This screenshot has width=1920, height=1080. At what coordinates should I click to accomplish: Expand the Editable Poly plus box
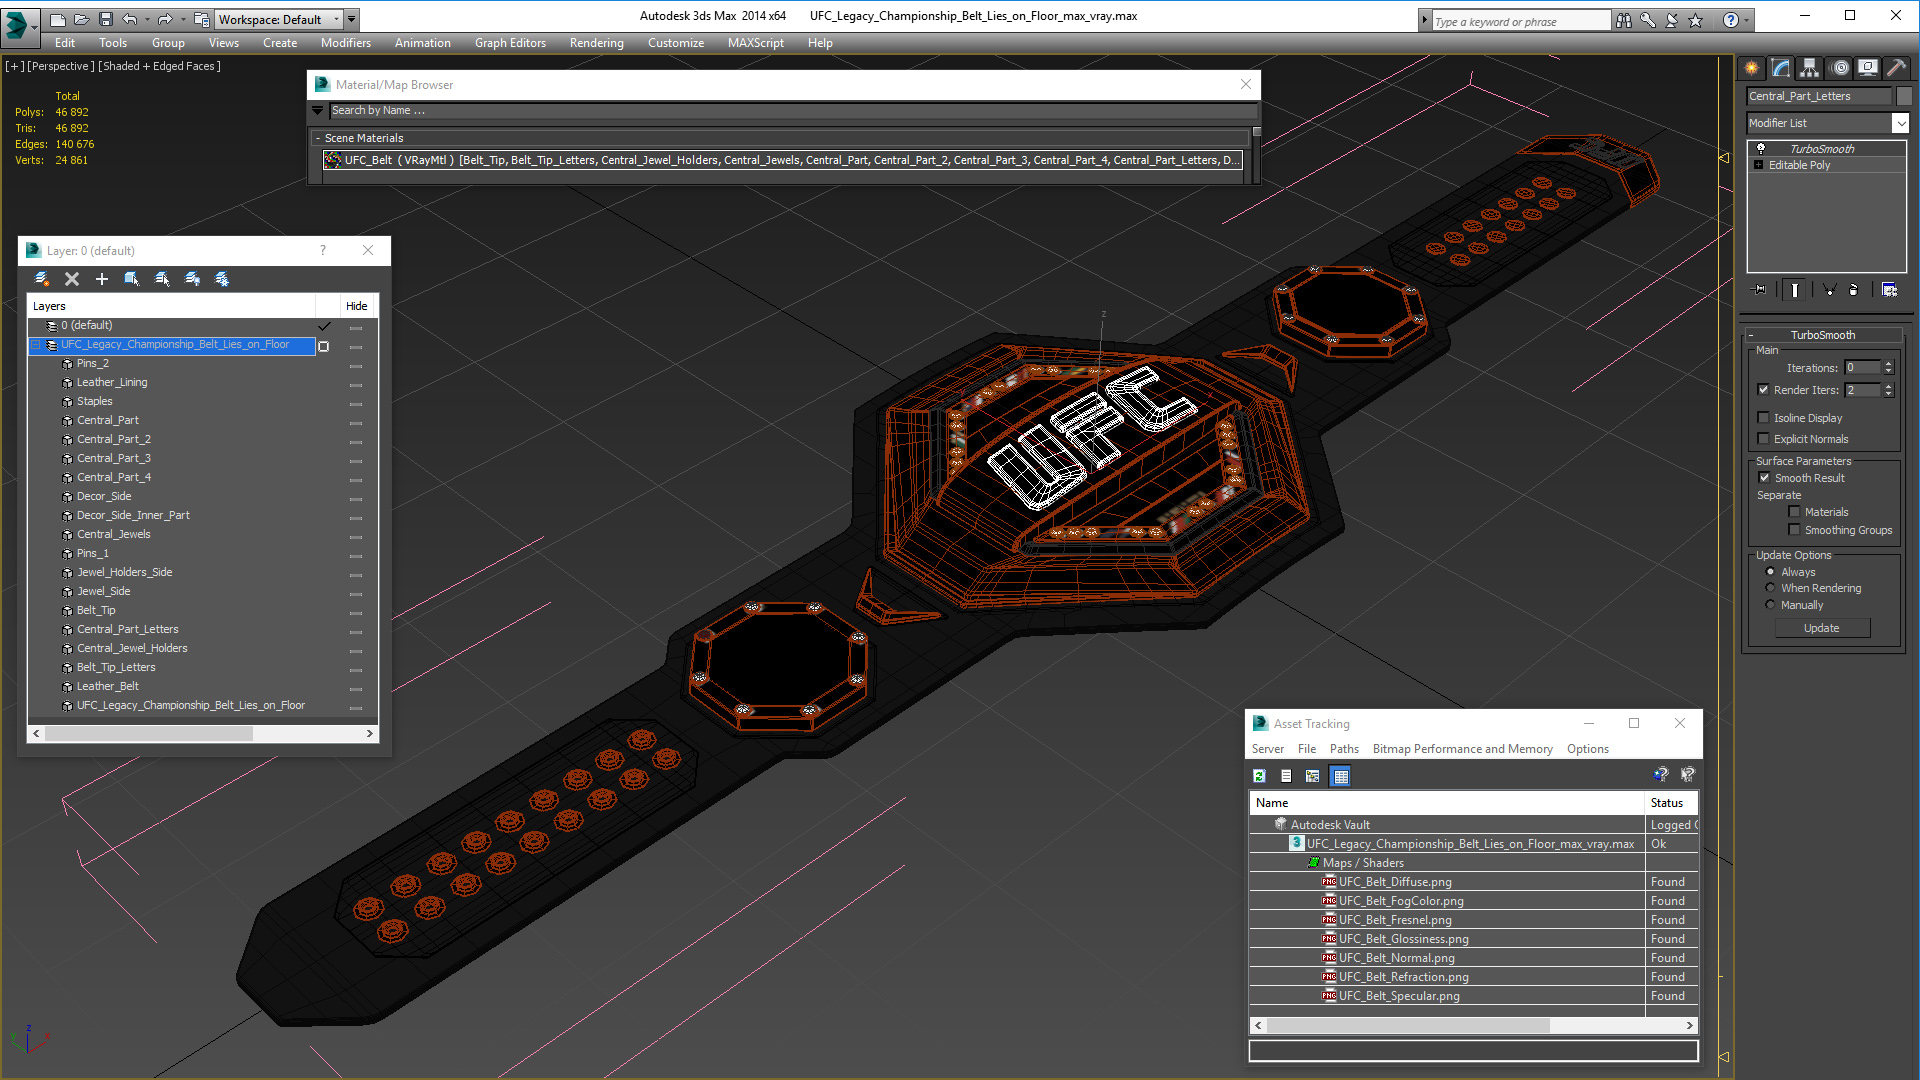pos(1758,165)
